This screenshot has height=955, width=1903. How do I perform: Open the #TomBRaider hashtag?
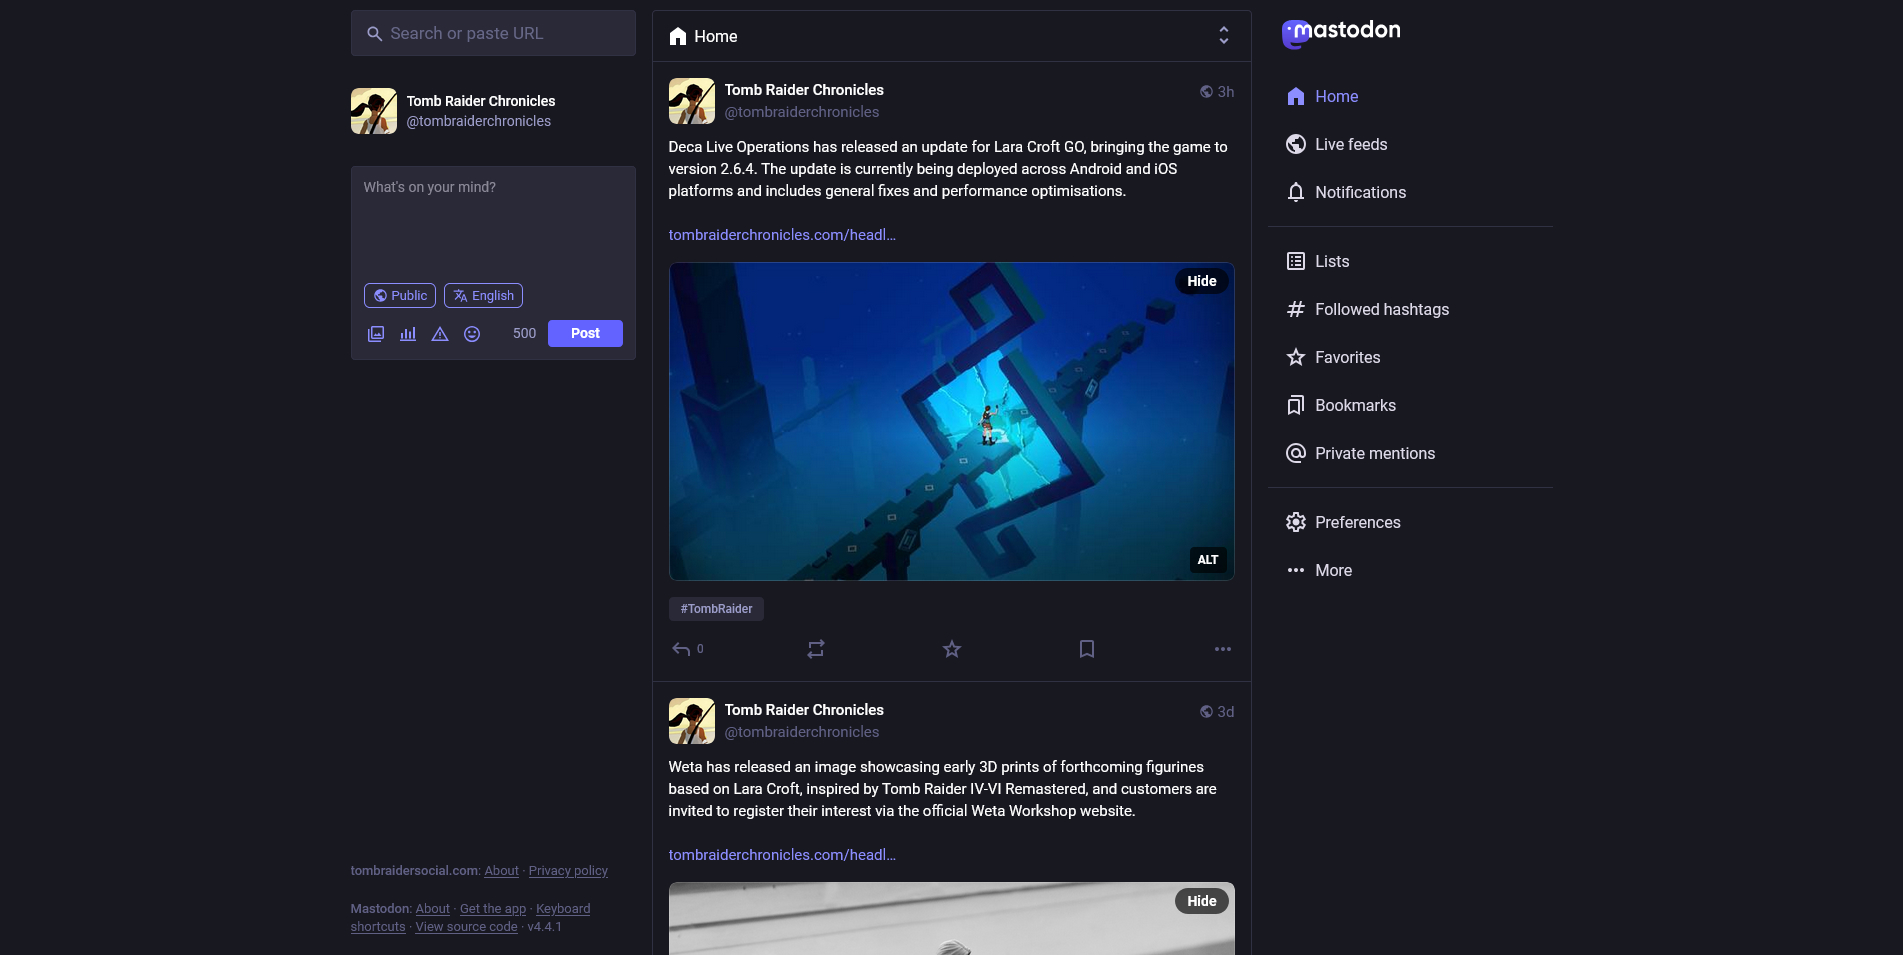point(716,609)
